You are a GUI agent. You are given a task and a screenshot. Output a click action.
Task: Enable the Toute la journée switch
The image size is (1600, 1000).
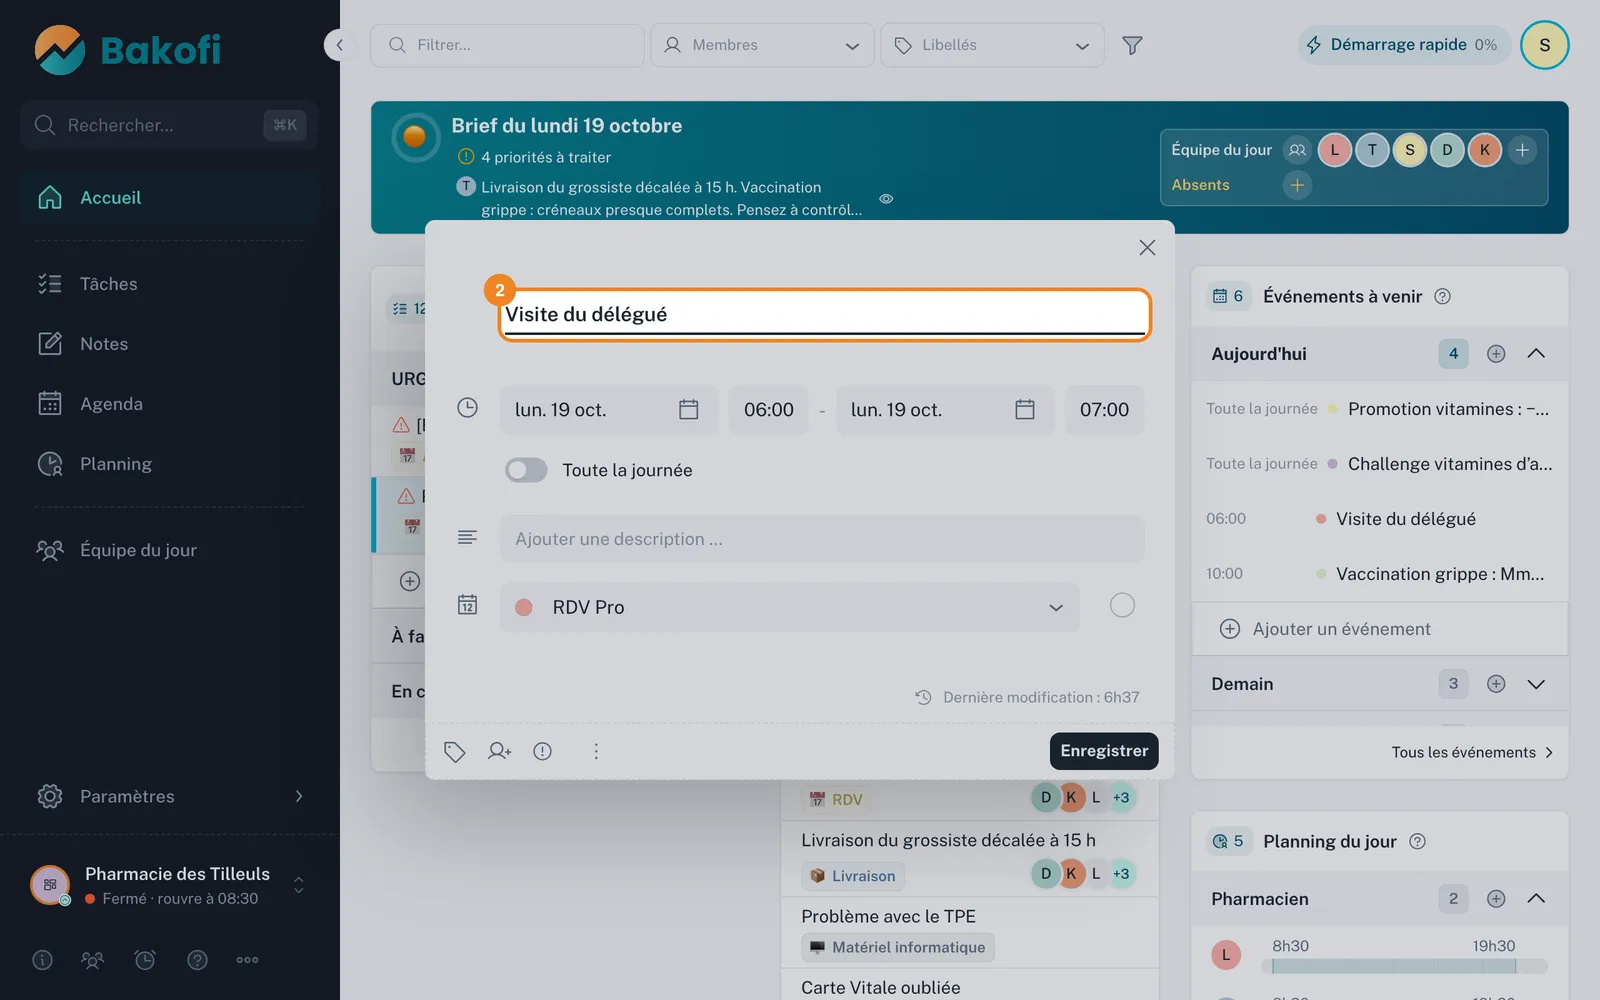pos(526,470)
